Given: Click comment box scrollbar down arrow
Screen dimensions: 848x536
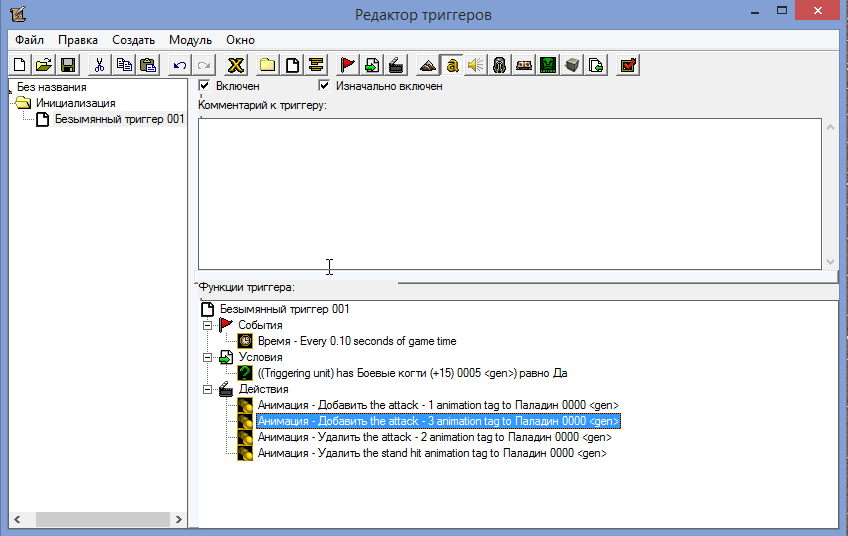Looking at the screenshot, I should coord(830,262).
